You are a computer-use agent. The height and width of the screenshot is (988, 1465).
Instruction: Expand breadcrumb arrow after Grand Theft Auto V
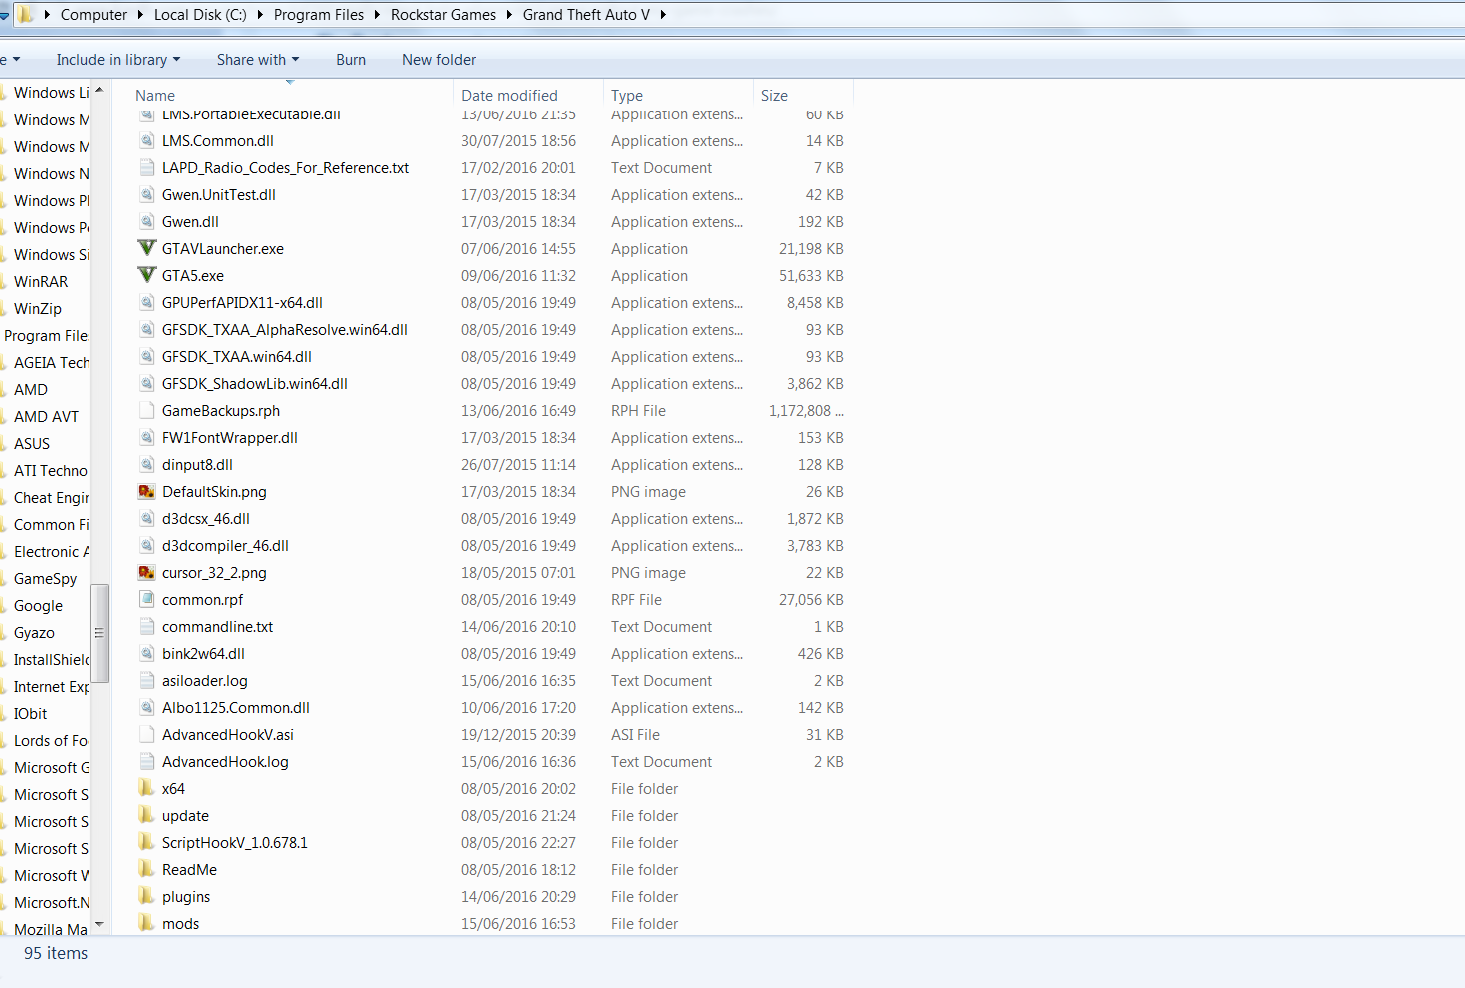pos(663,15)
